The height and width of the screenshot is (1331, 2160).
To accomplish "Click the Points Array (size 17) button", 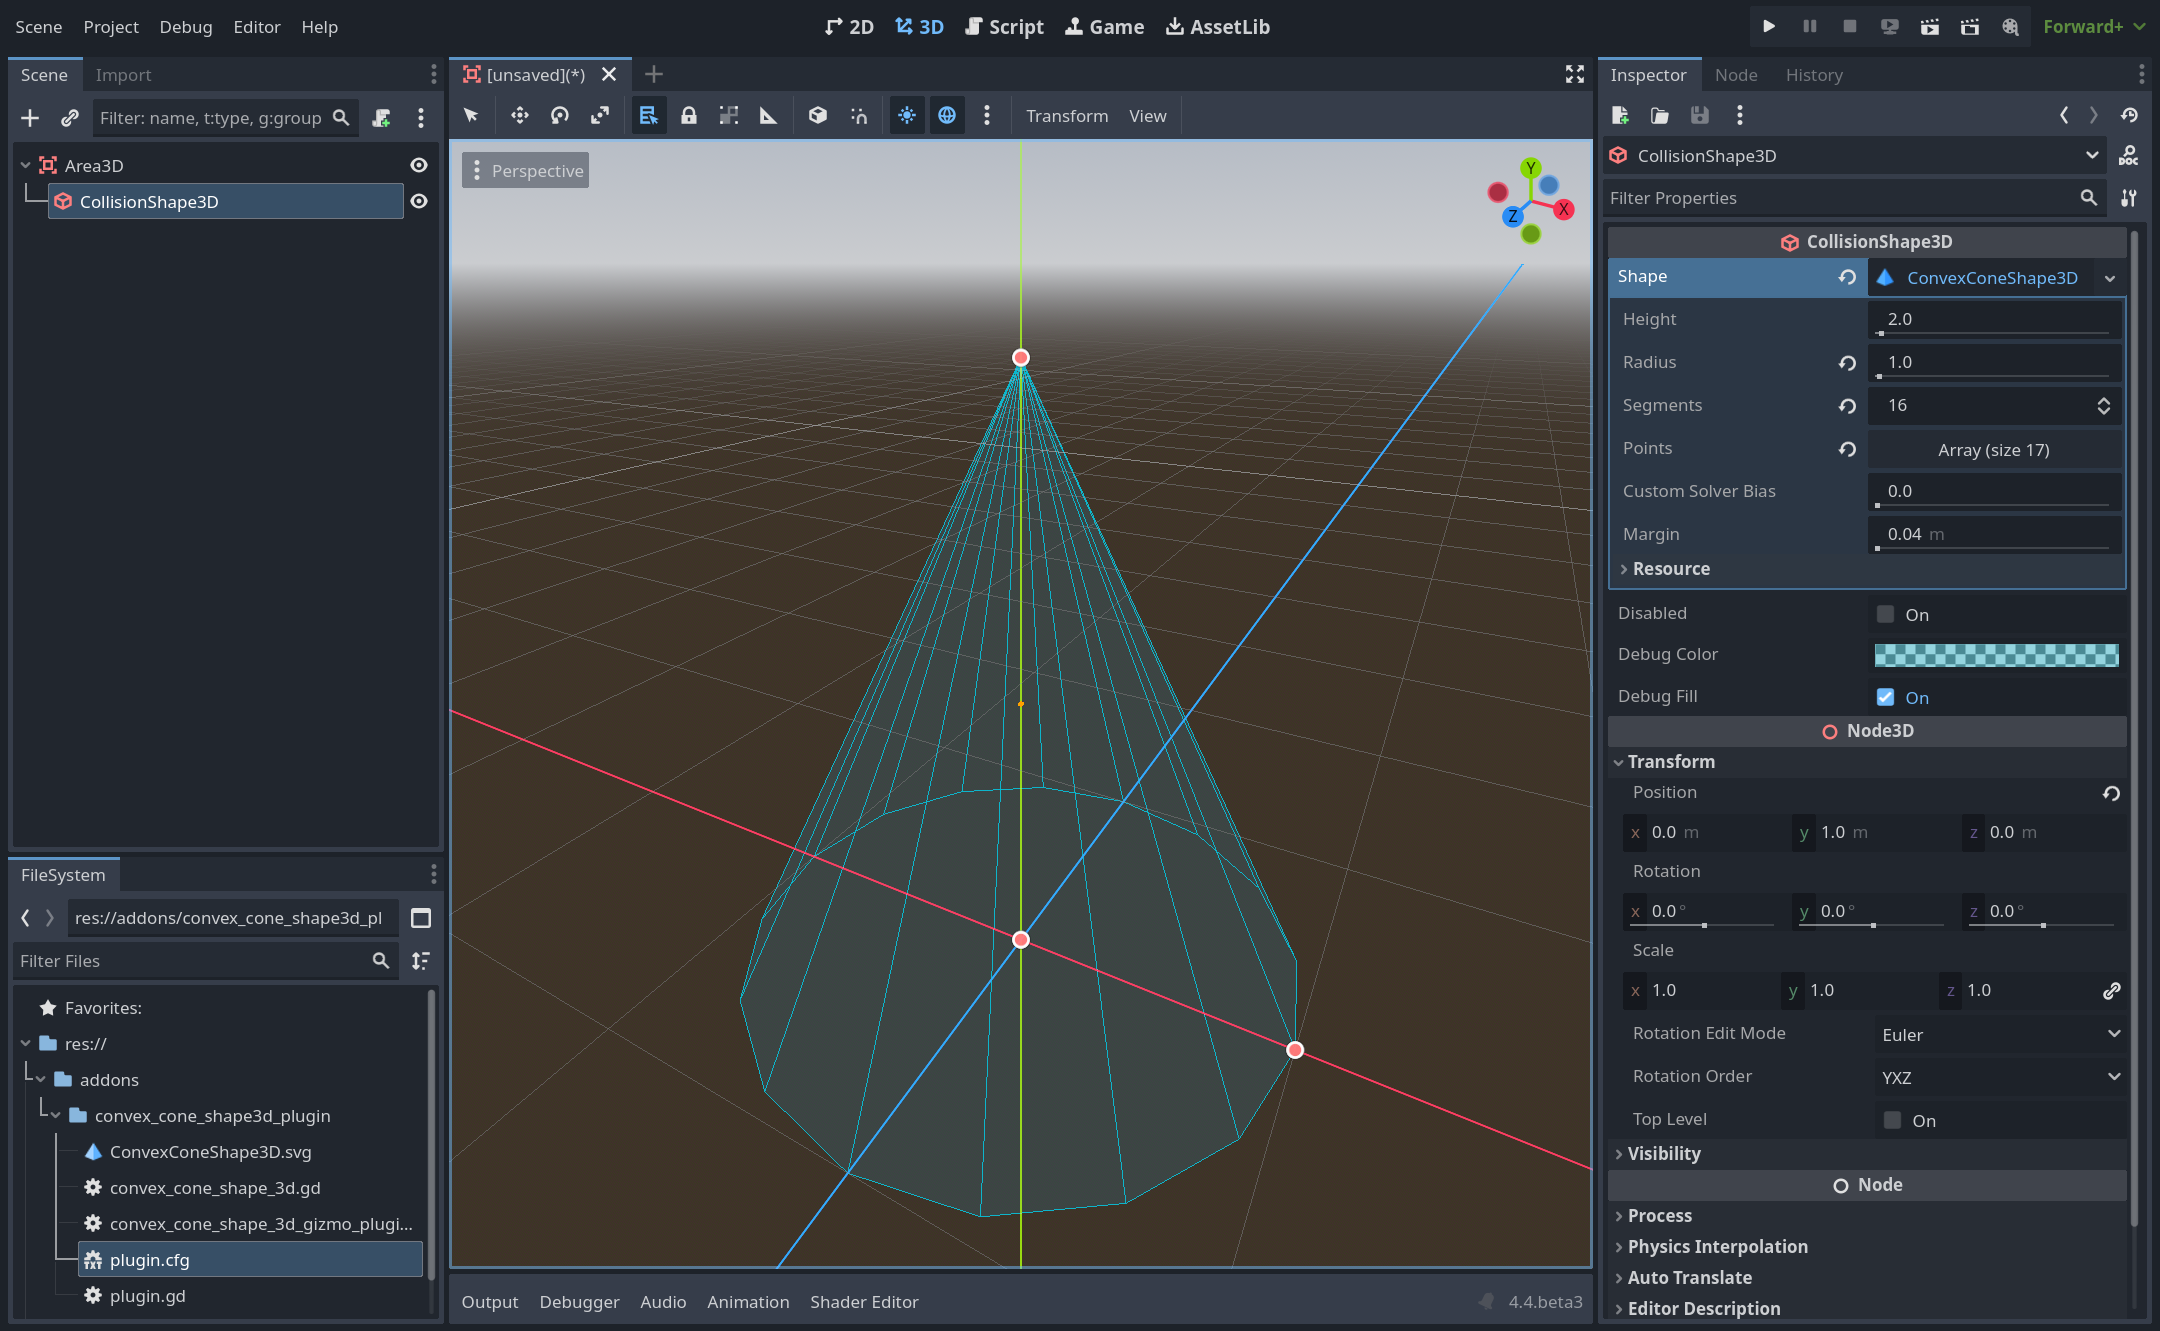I will pos(1993,449).
